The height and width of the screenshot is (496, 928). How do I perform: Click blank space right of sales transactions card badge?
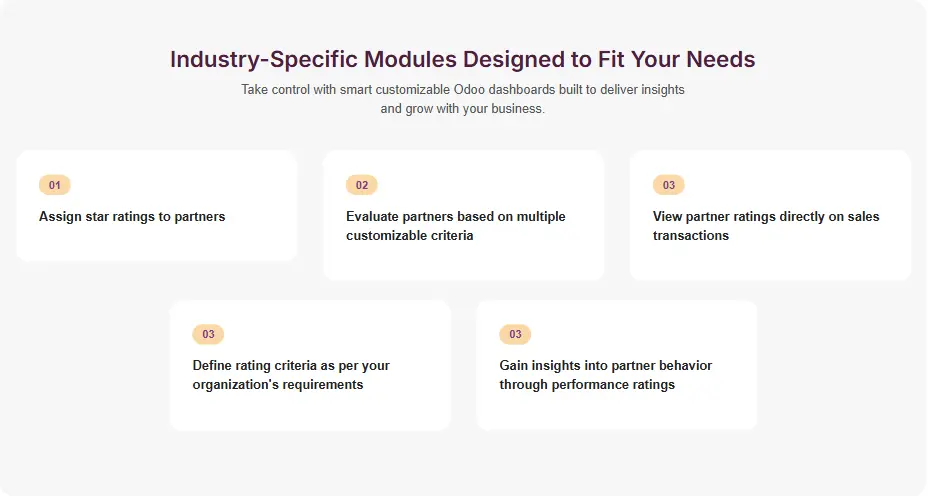790,185
